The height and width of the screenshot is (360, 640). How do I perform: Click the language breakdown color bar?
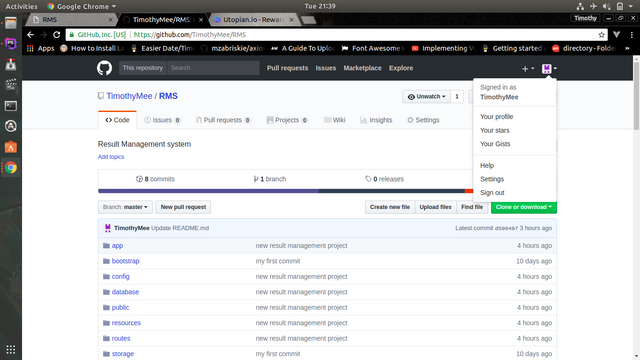click(x=285, y=191)
